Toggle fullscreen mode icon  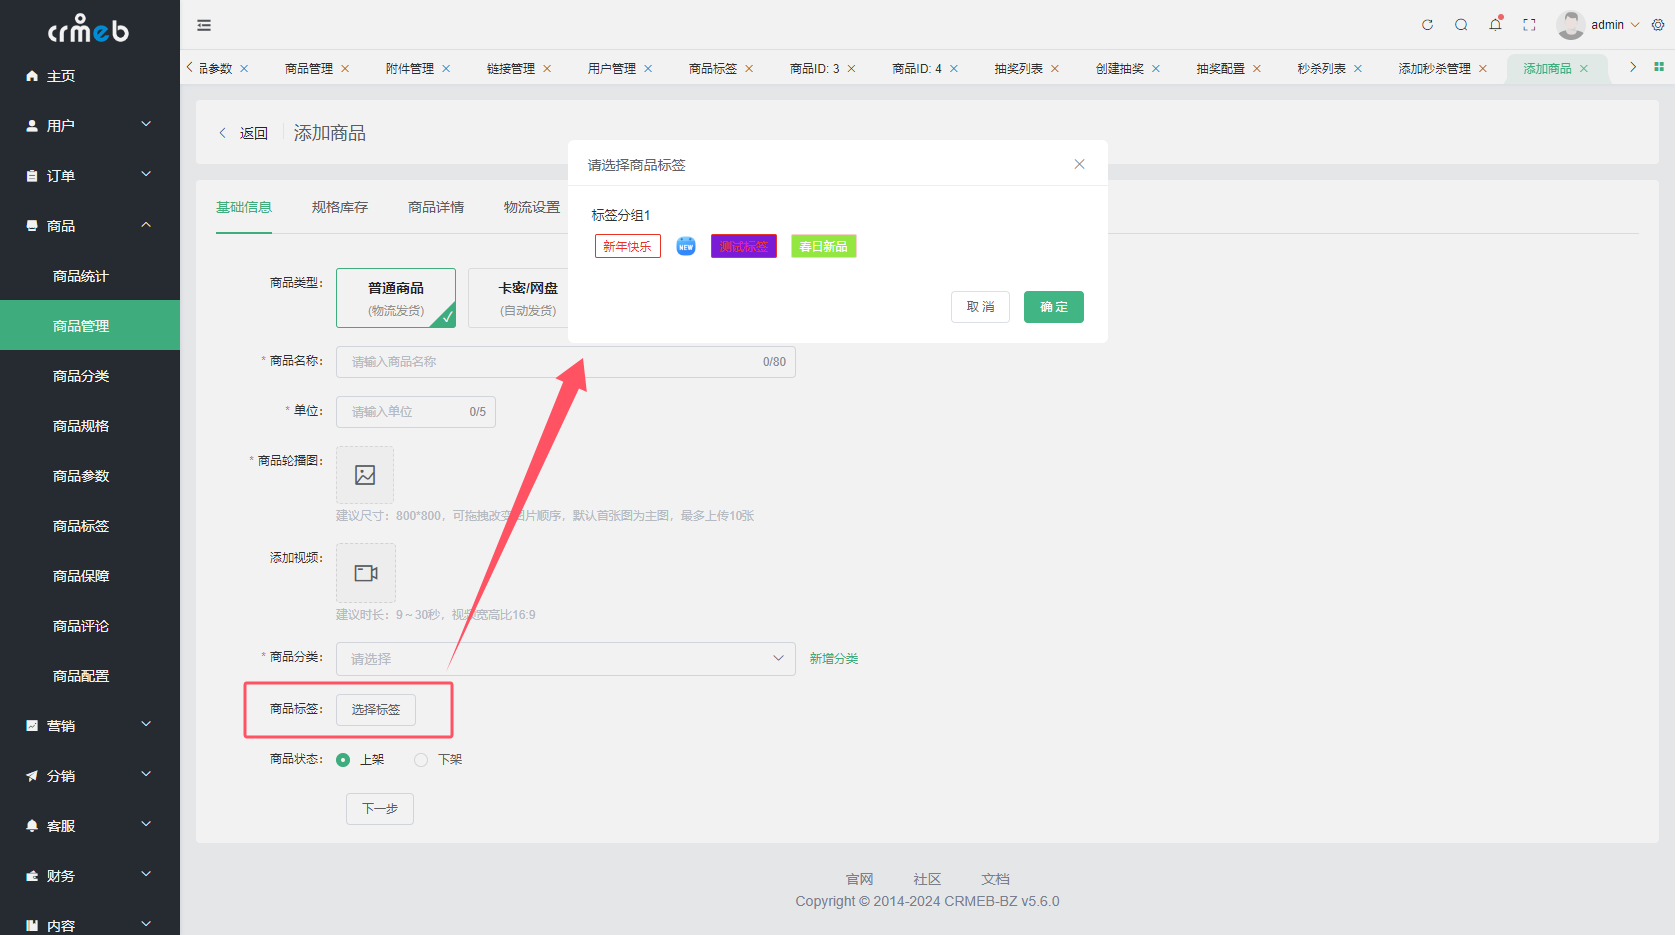[x=1529, y=25]
